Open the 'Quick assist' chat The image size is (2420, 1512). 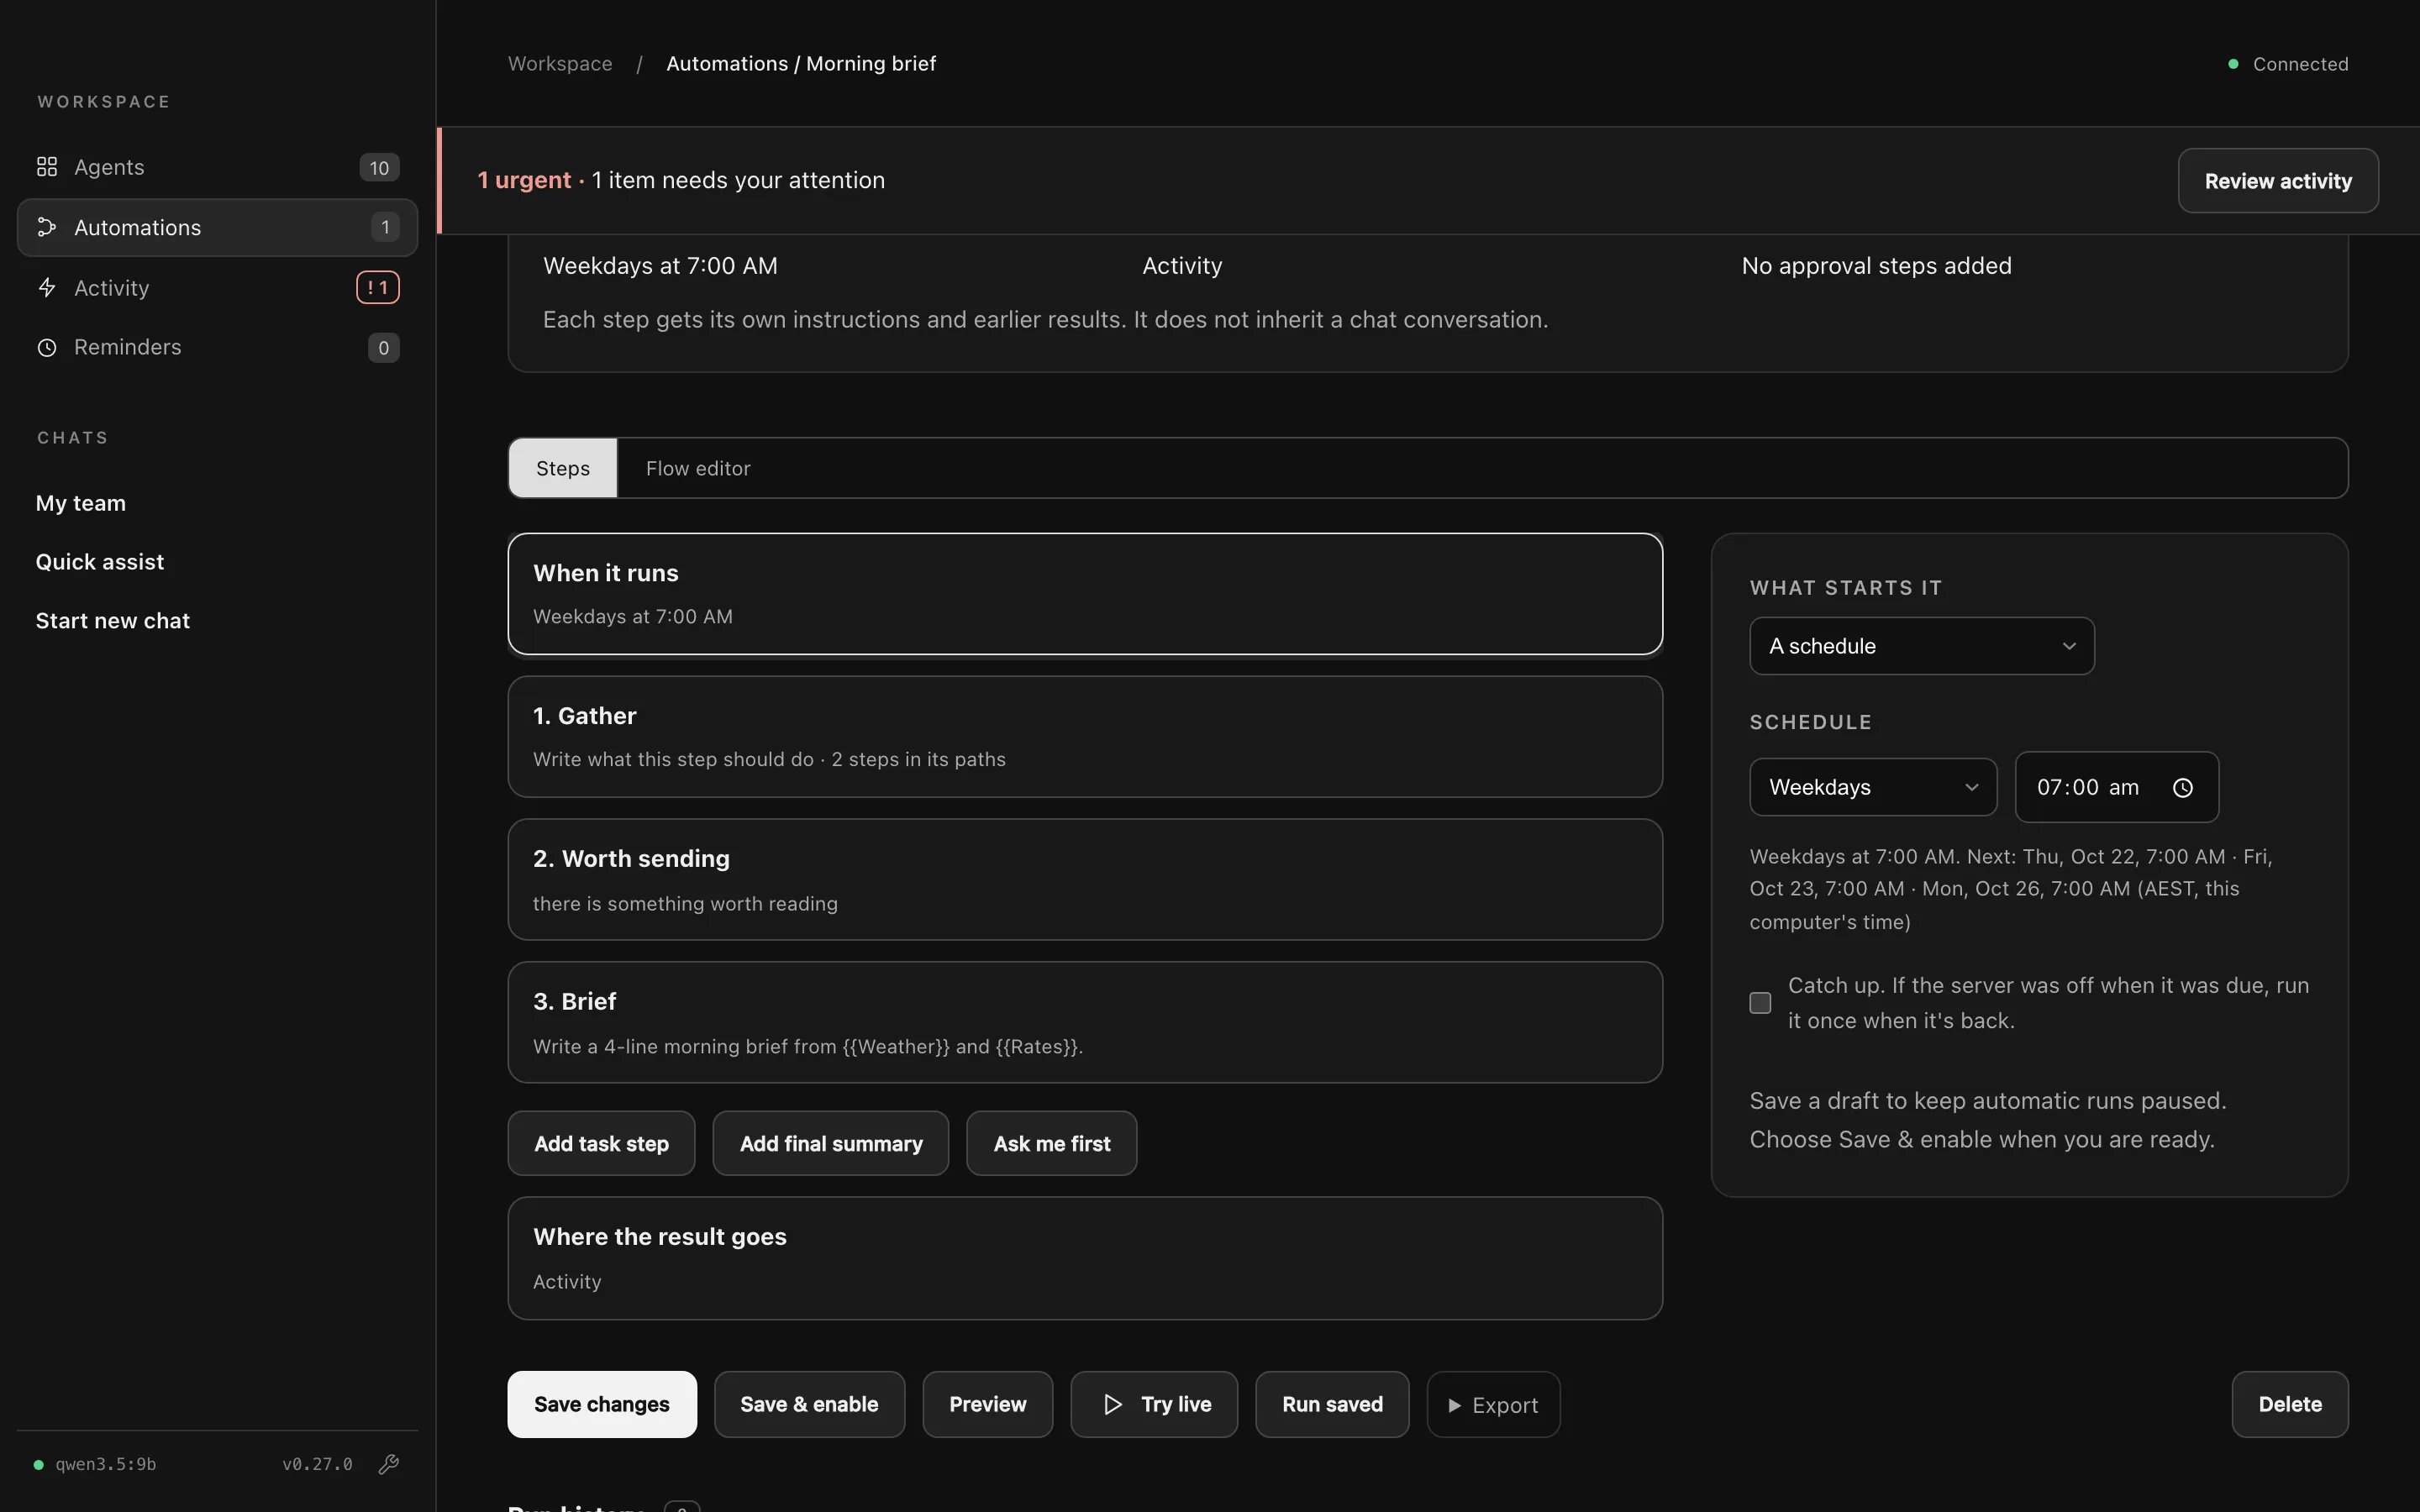point(100,562)
